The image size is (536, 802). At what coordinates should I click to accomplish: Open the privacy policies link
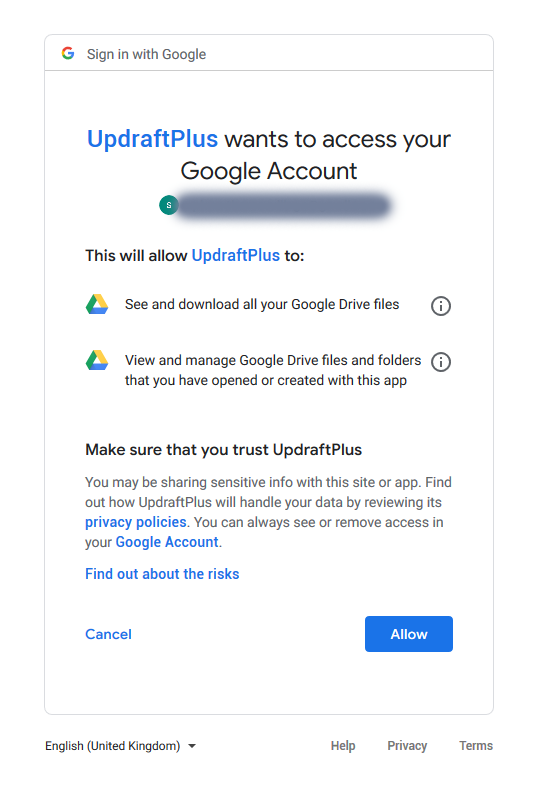point(136,522)
